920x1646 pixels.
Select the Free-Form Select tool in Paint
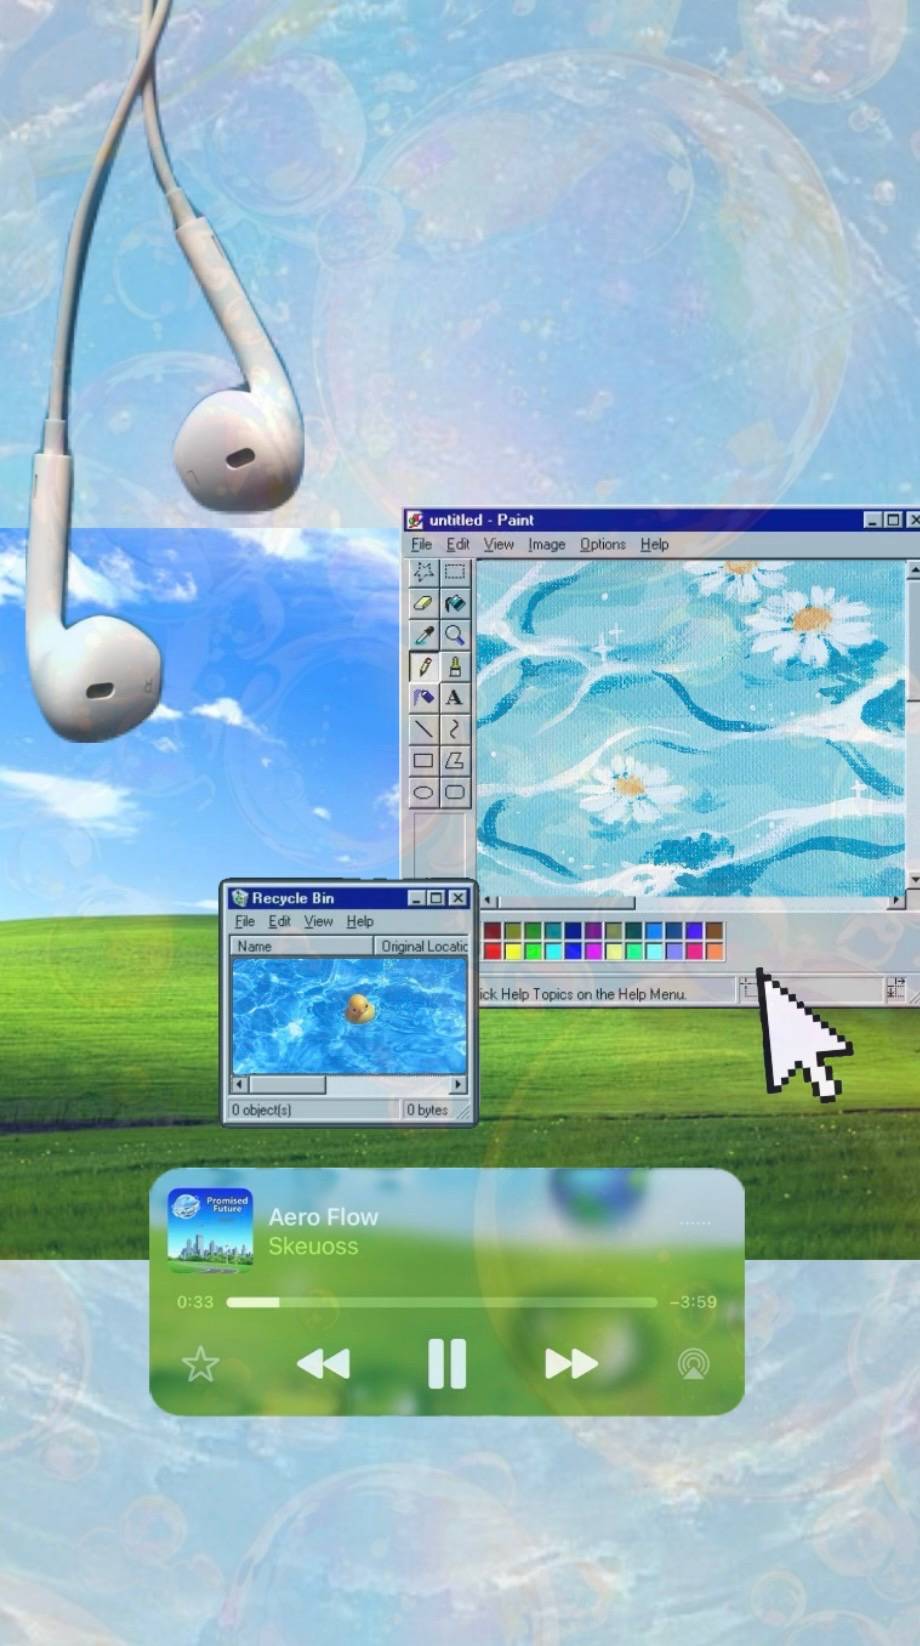[x=424, y=571]
